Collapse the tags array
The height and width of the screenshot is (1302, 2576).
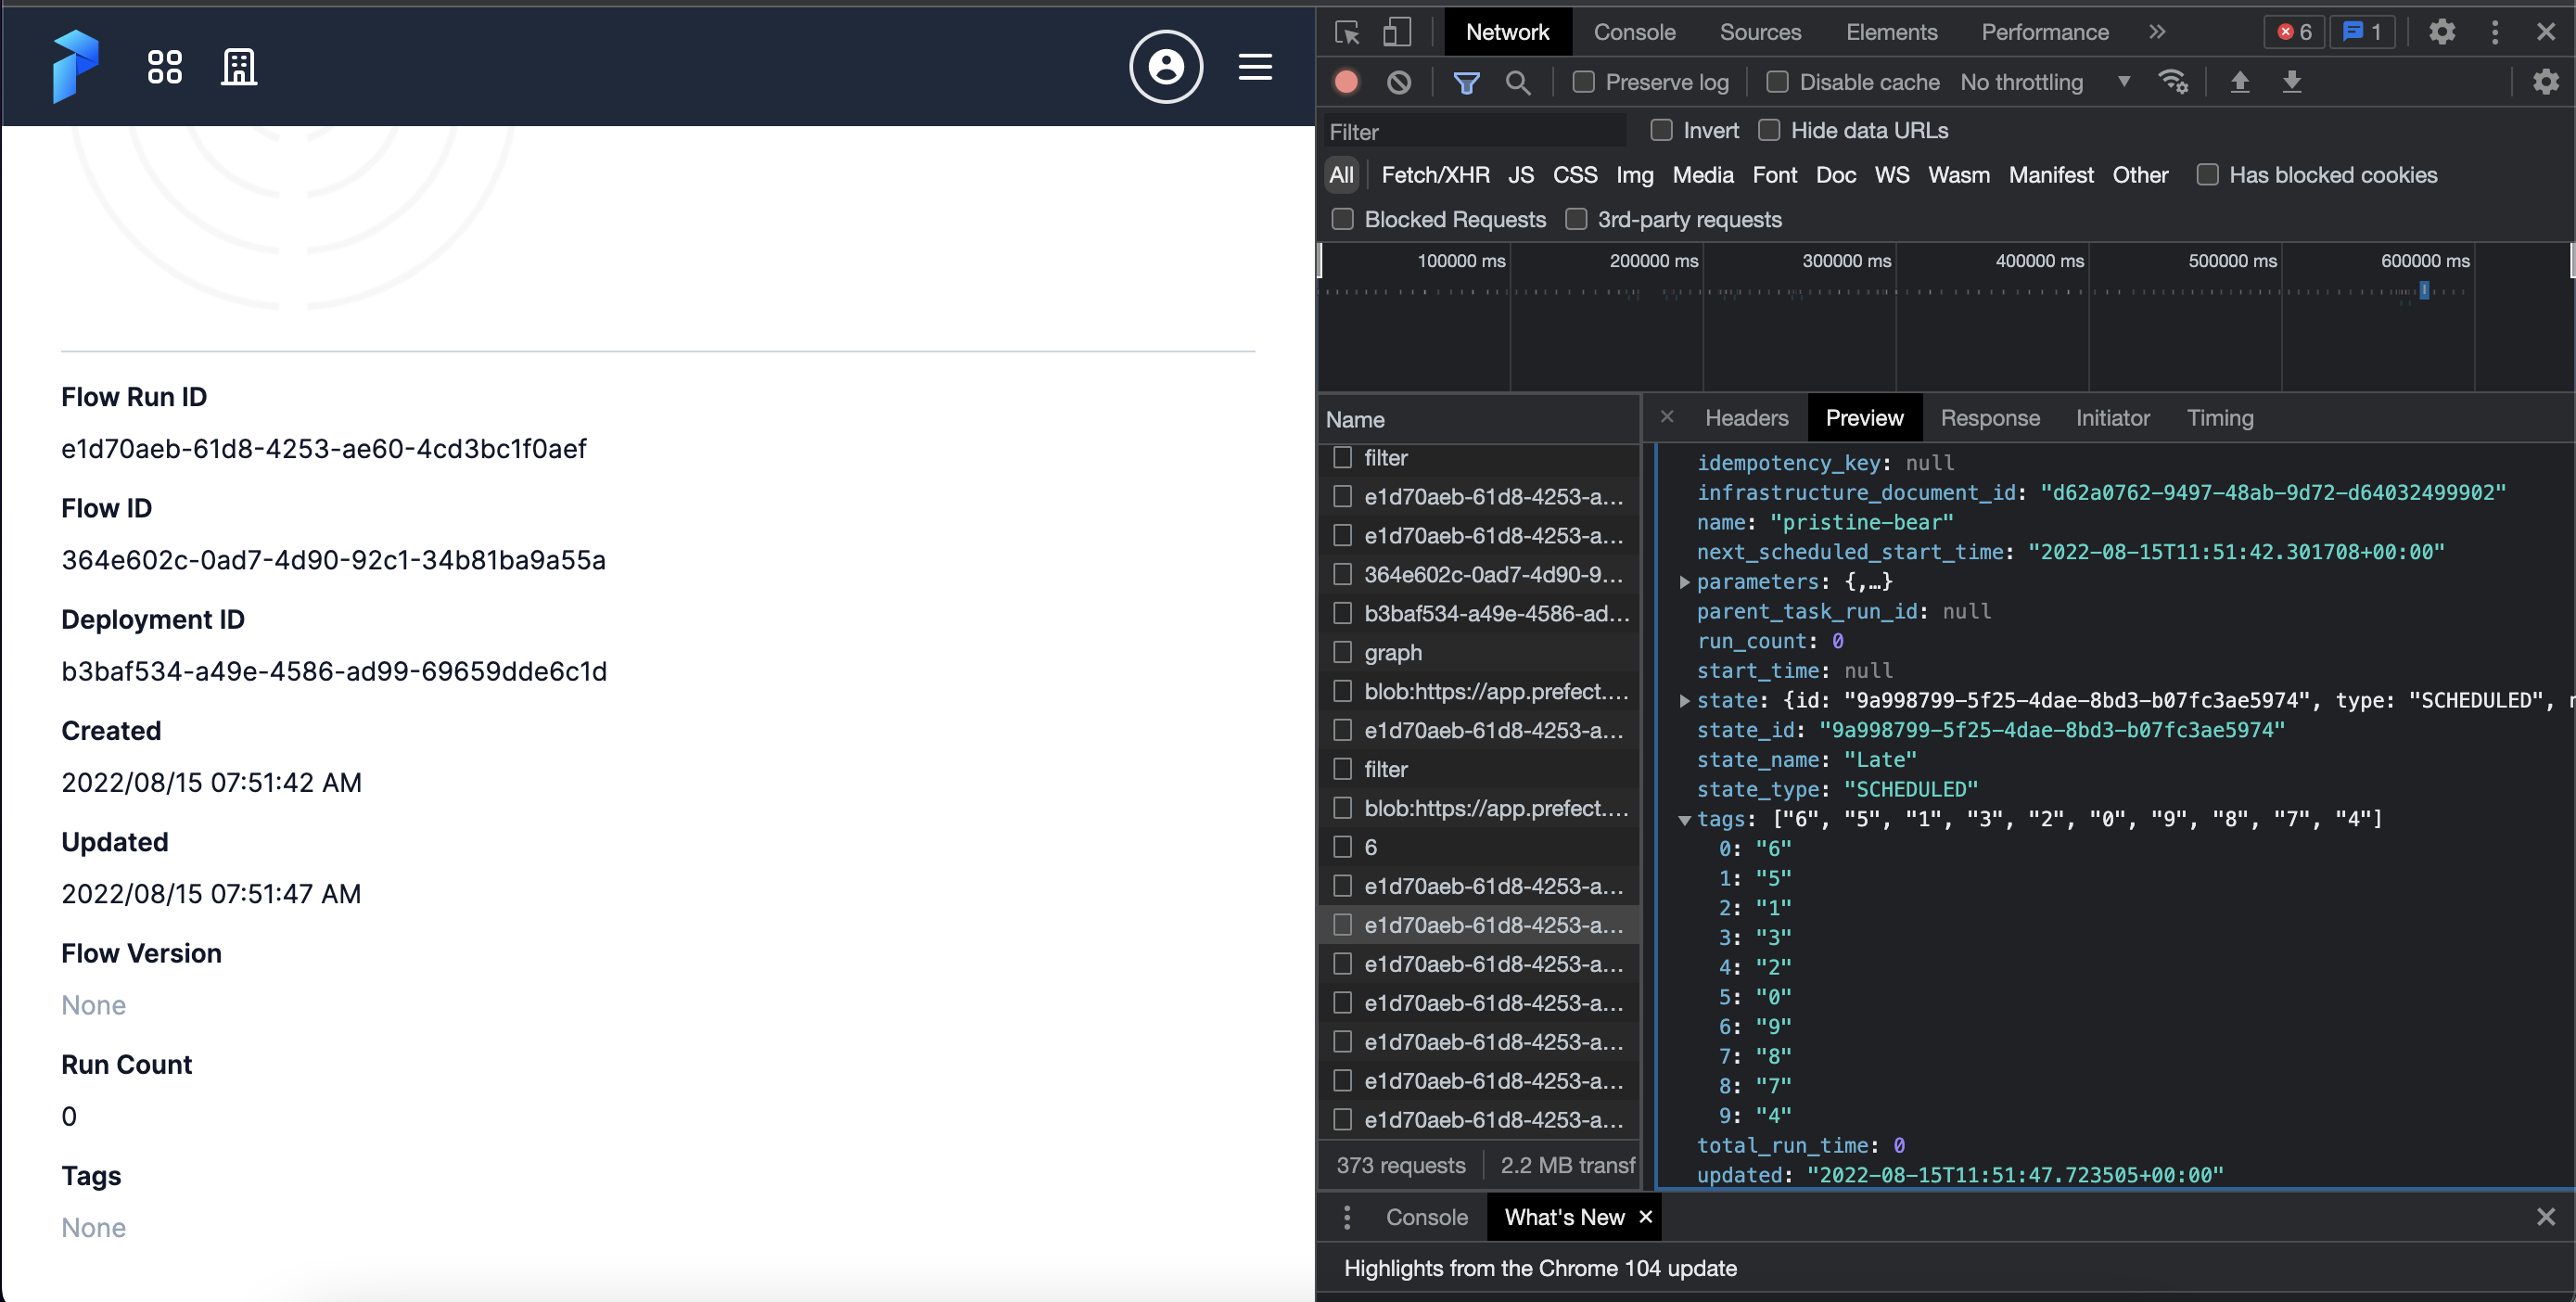pos(1687,819)
